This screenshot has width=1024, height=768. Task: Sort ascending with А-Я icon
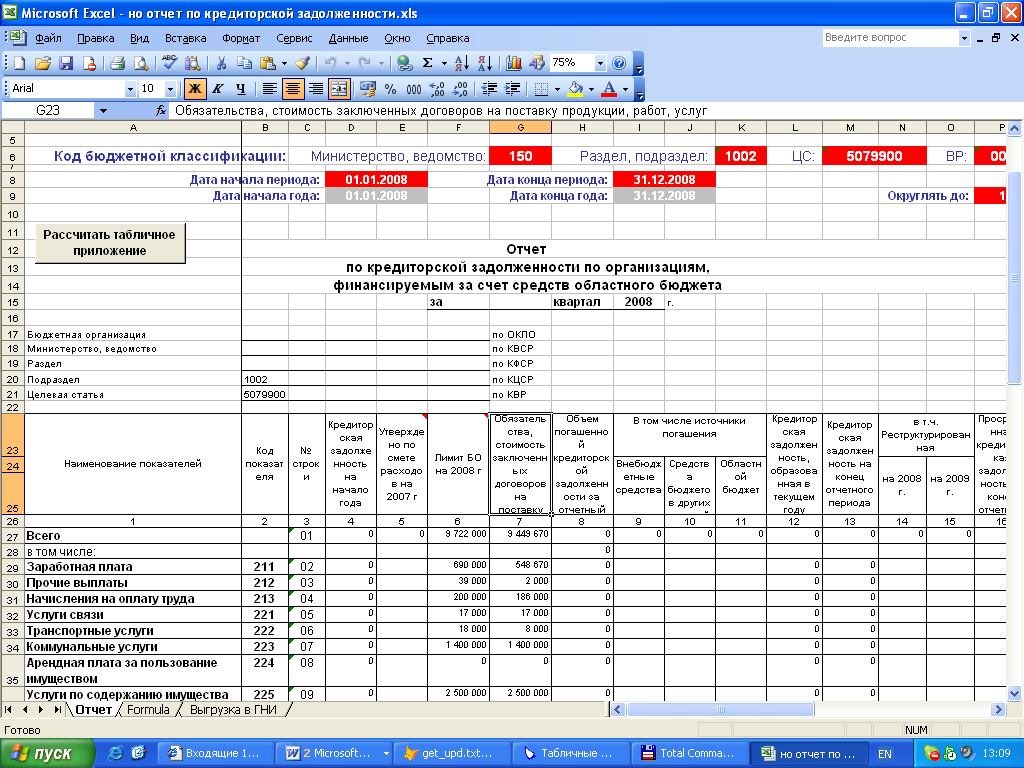pos(462,63)
